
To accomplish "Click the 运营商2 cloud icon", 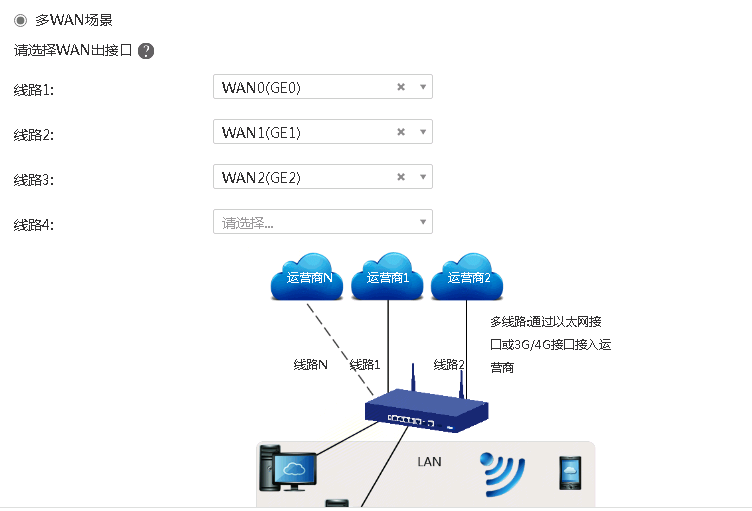I will click(467, 276).
